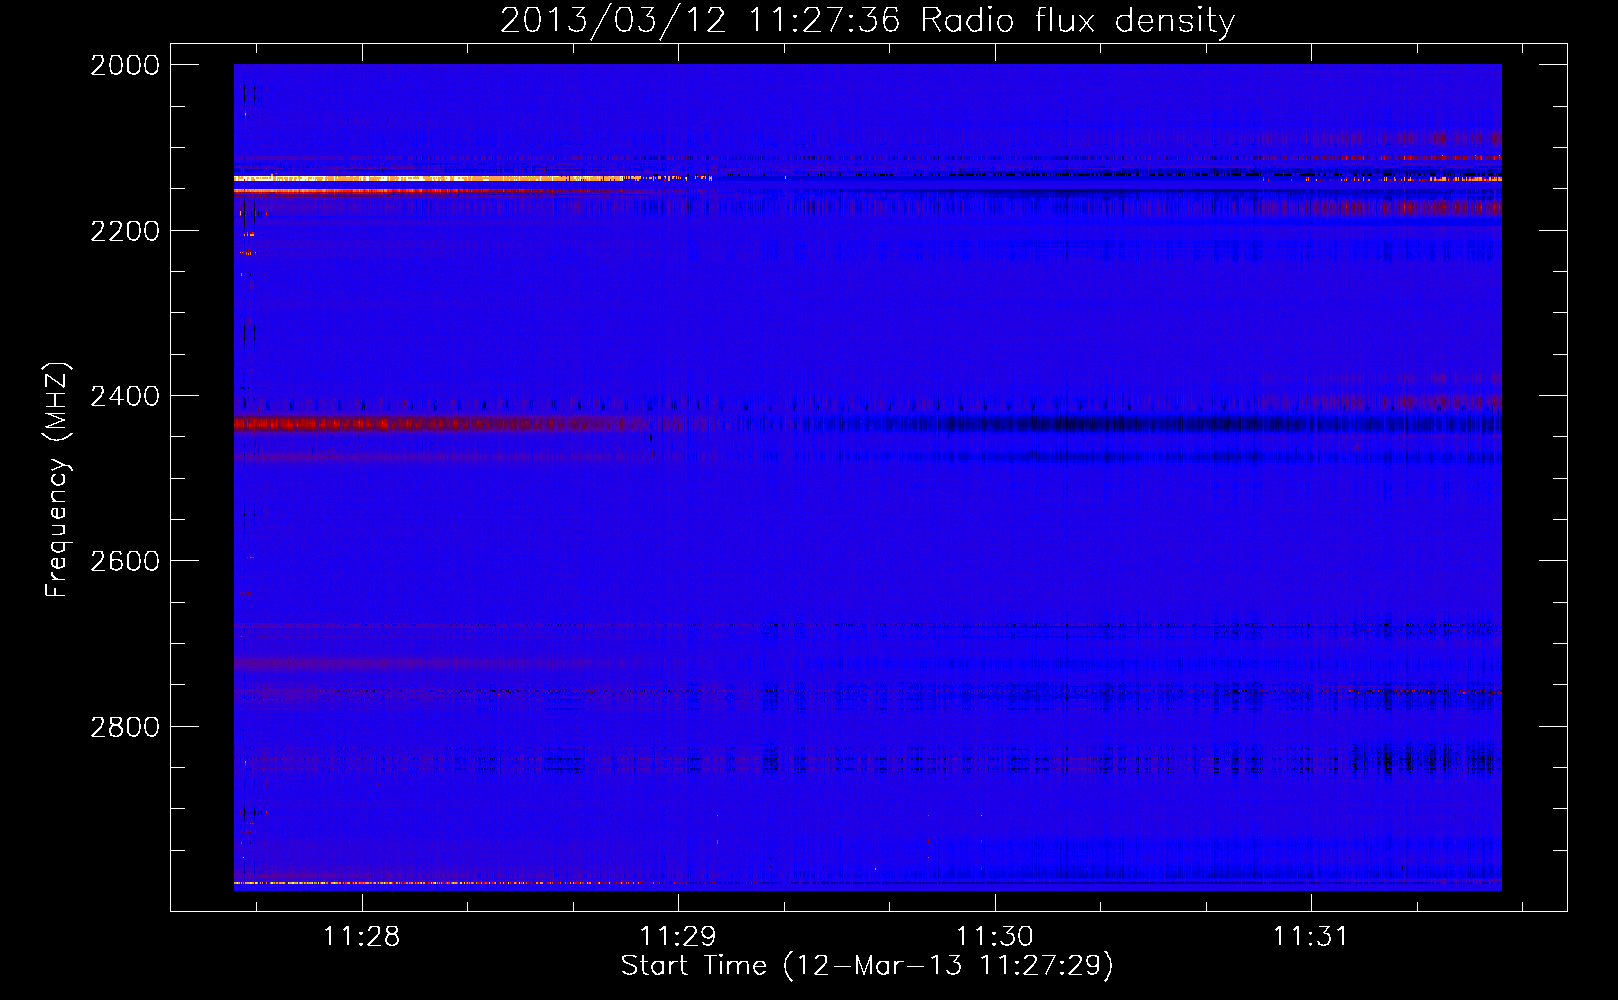Click the 2400 frequency tick label
Screen dimensions: 1618x1000
[125, 396]
